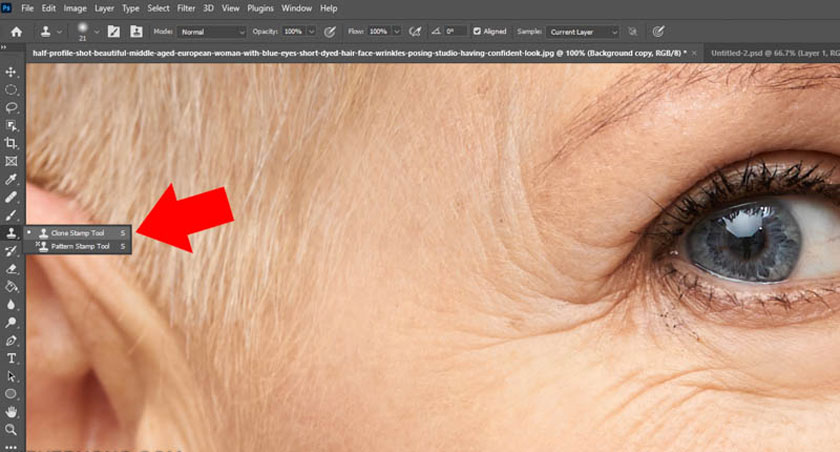840x452 pixels.
Task: Activate the Horizontal Type tool
Action: [12, 358]
